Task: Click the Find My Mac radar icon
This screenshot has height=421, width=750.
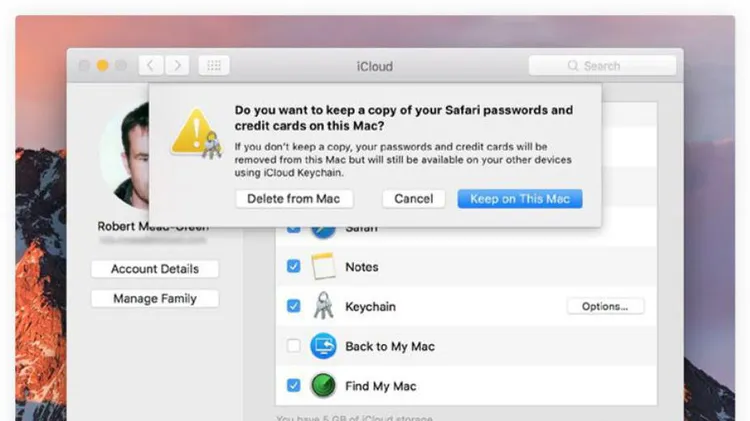Action: coord(323,386)
